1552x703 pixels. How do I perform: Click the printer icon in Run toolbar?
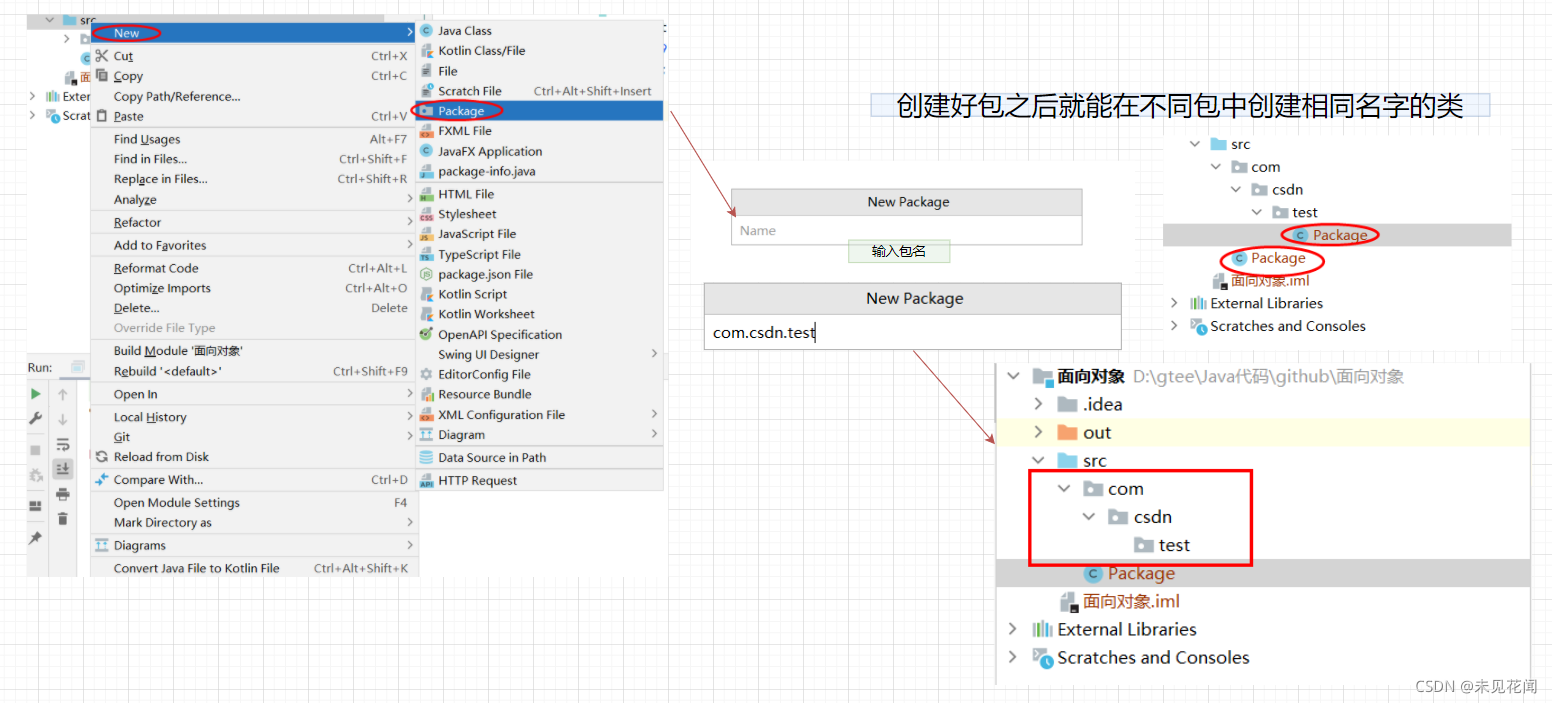(x=63, y=494)
